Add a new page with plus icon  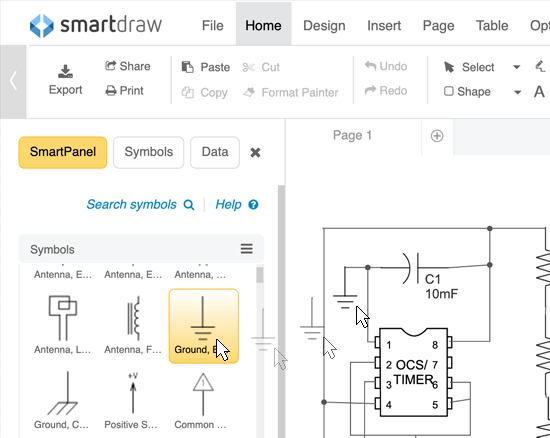pos(437,136)
